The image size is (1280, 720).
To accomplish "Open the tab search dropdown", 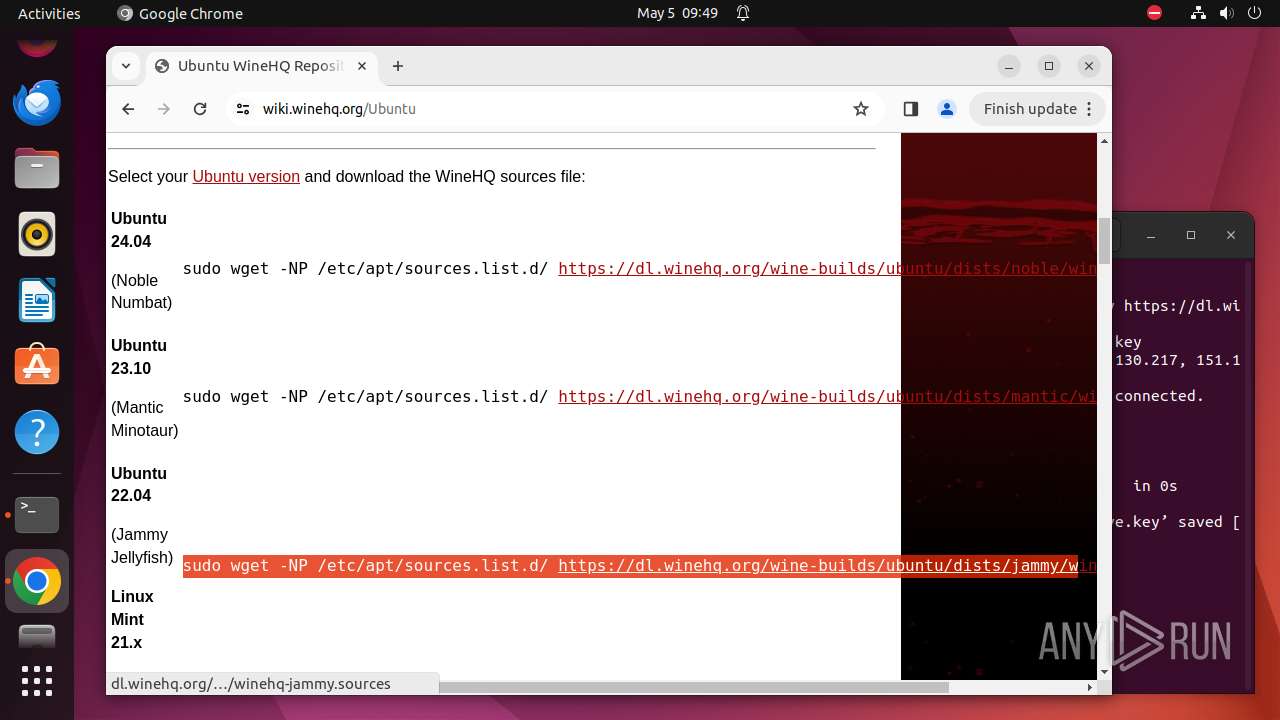I will pyautogui.click(x=126, y=66).
